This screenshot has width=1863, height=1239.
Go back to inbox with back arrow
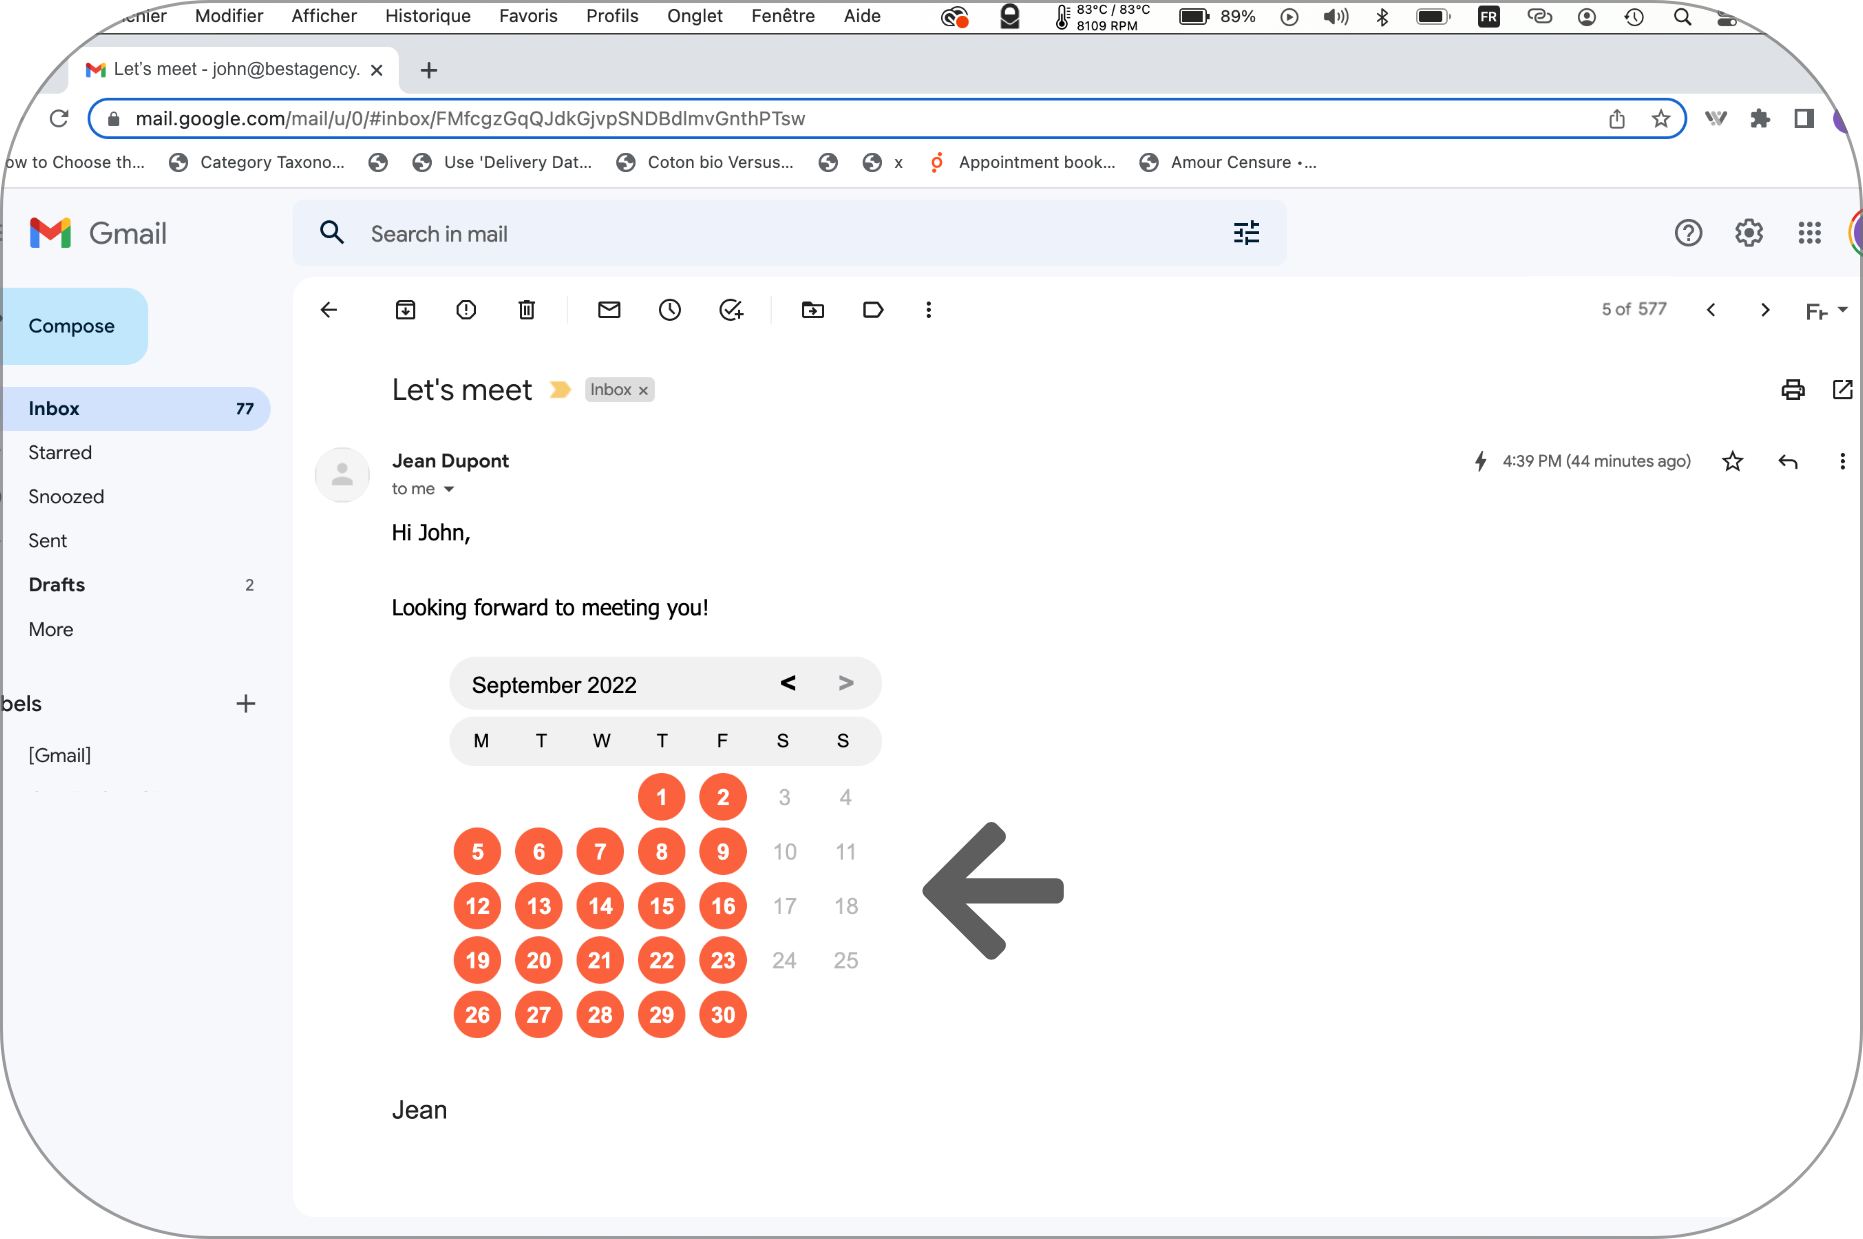pos(329,310)
